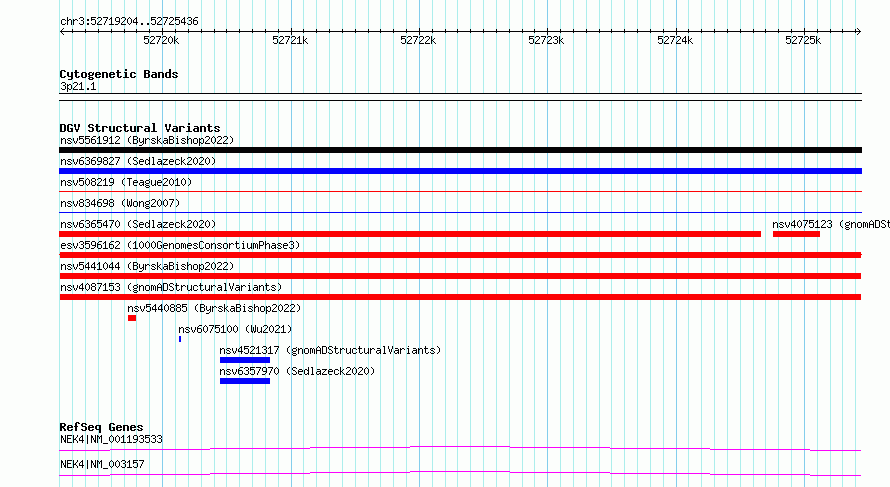Click the Cytogenetic Bands track title

tap(119, 74)
